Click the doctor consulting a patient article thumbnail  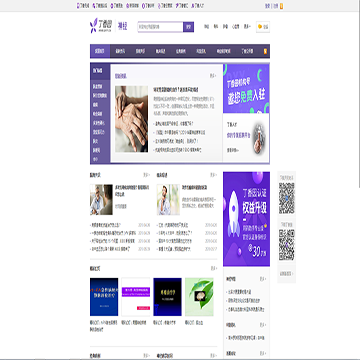tap(101, 200)
